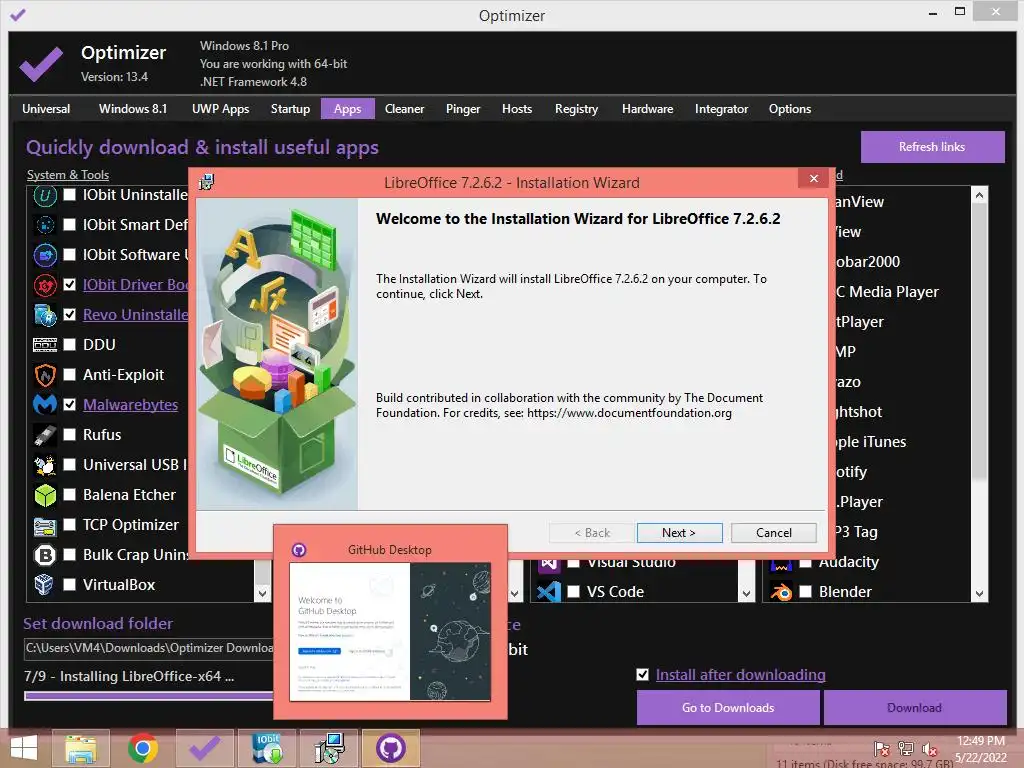This screenshot has width=1024, height=768.
Task: Click the GitHub Desktop preview thumbnail
Action: pos(390,632)
